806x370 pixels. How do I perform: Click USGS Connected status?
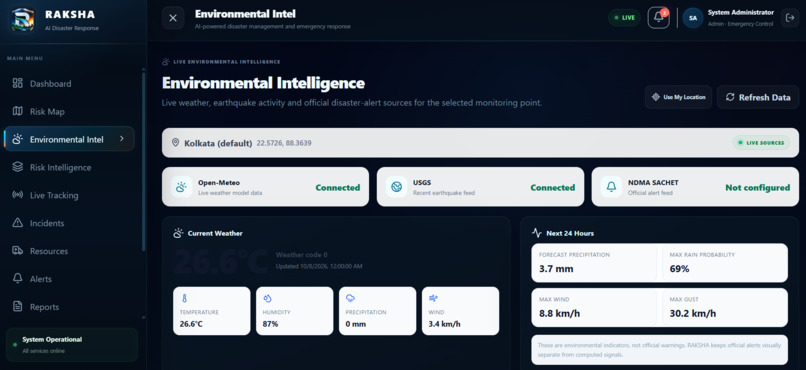coord(553,188)
